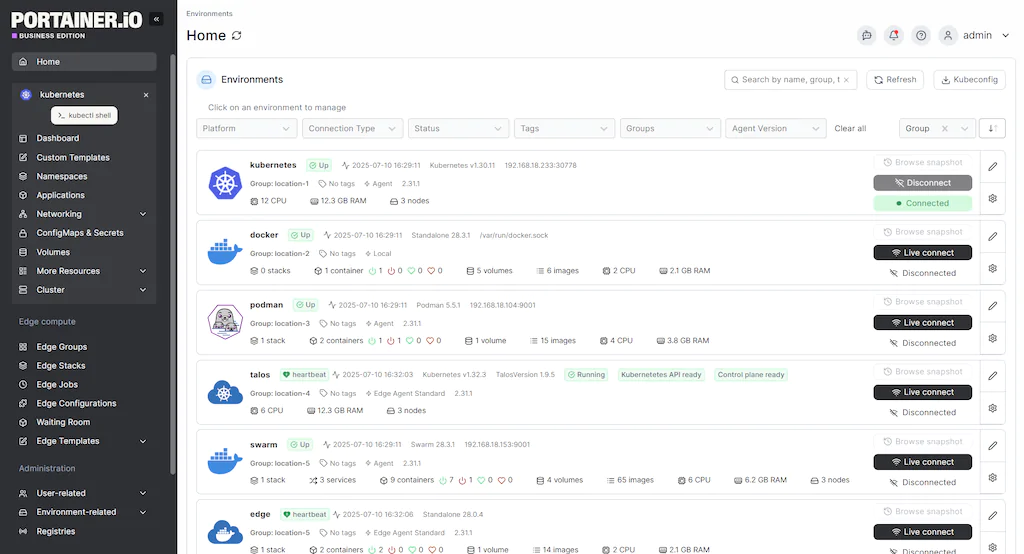Click the swarm whale logo
The image size is (1024, 554).
tap(225, 461)
